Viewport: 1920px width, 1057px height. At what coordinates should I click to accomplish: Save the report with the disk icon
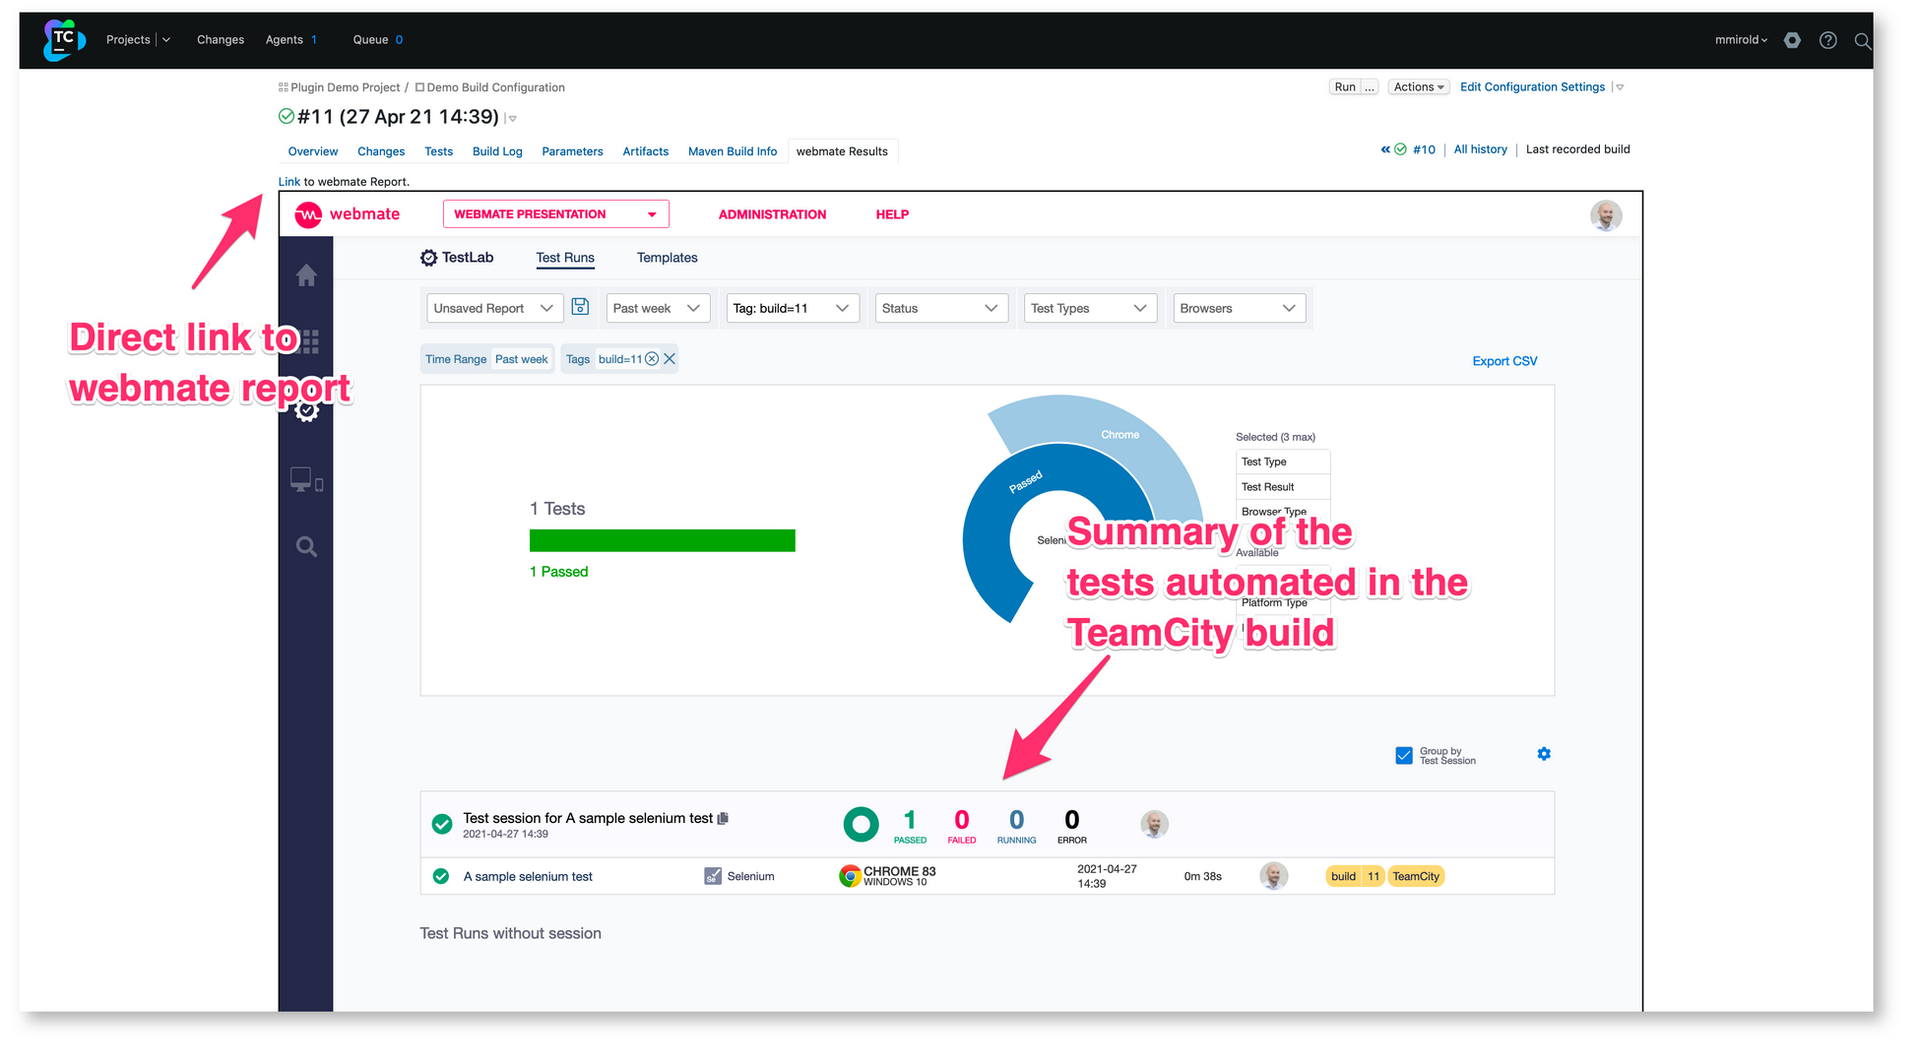(x=580, y=307)
